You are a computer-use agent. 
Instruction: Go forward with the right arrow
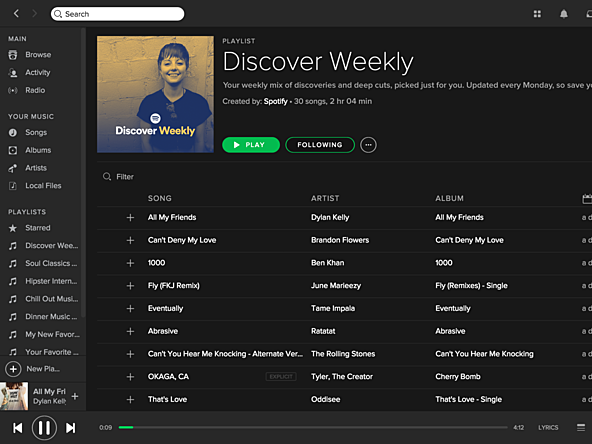34,14
